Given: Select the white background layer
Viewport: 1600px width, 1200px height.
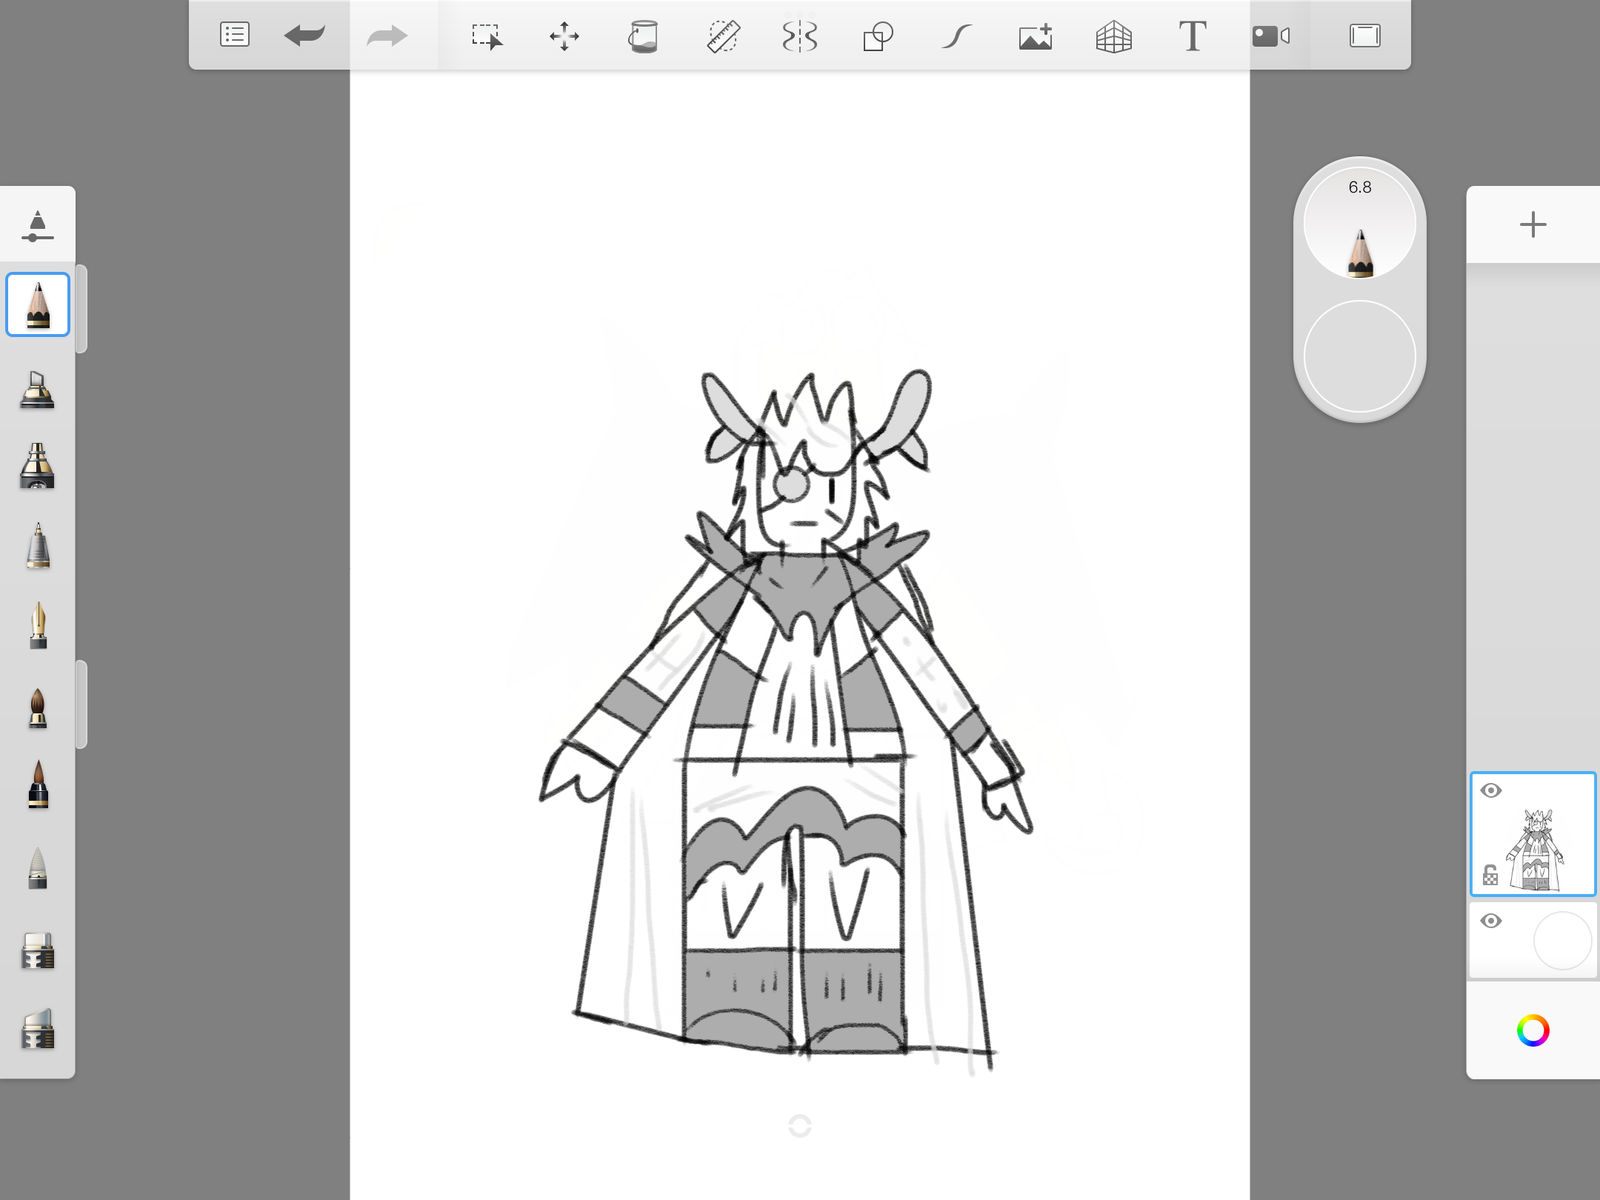Looking at the screenshot, I should point(1533,940).
